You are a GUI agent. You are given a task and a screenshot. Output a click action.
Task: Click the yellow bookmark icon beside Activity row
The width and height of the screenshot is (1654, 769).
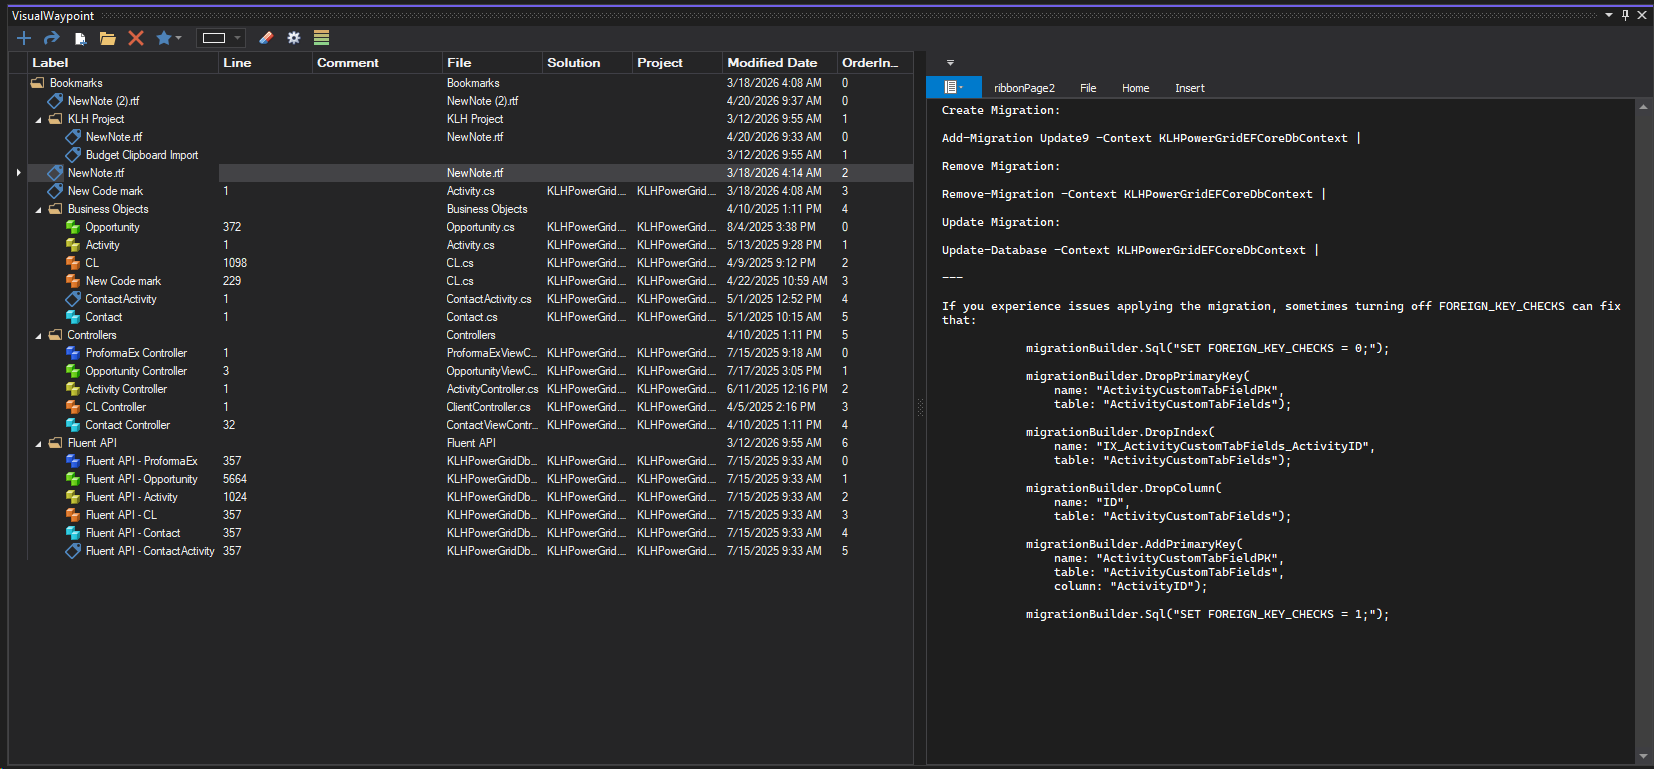click(73, 245)
